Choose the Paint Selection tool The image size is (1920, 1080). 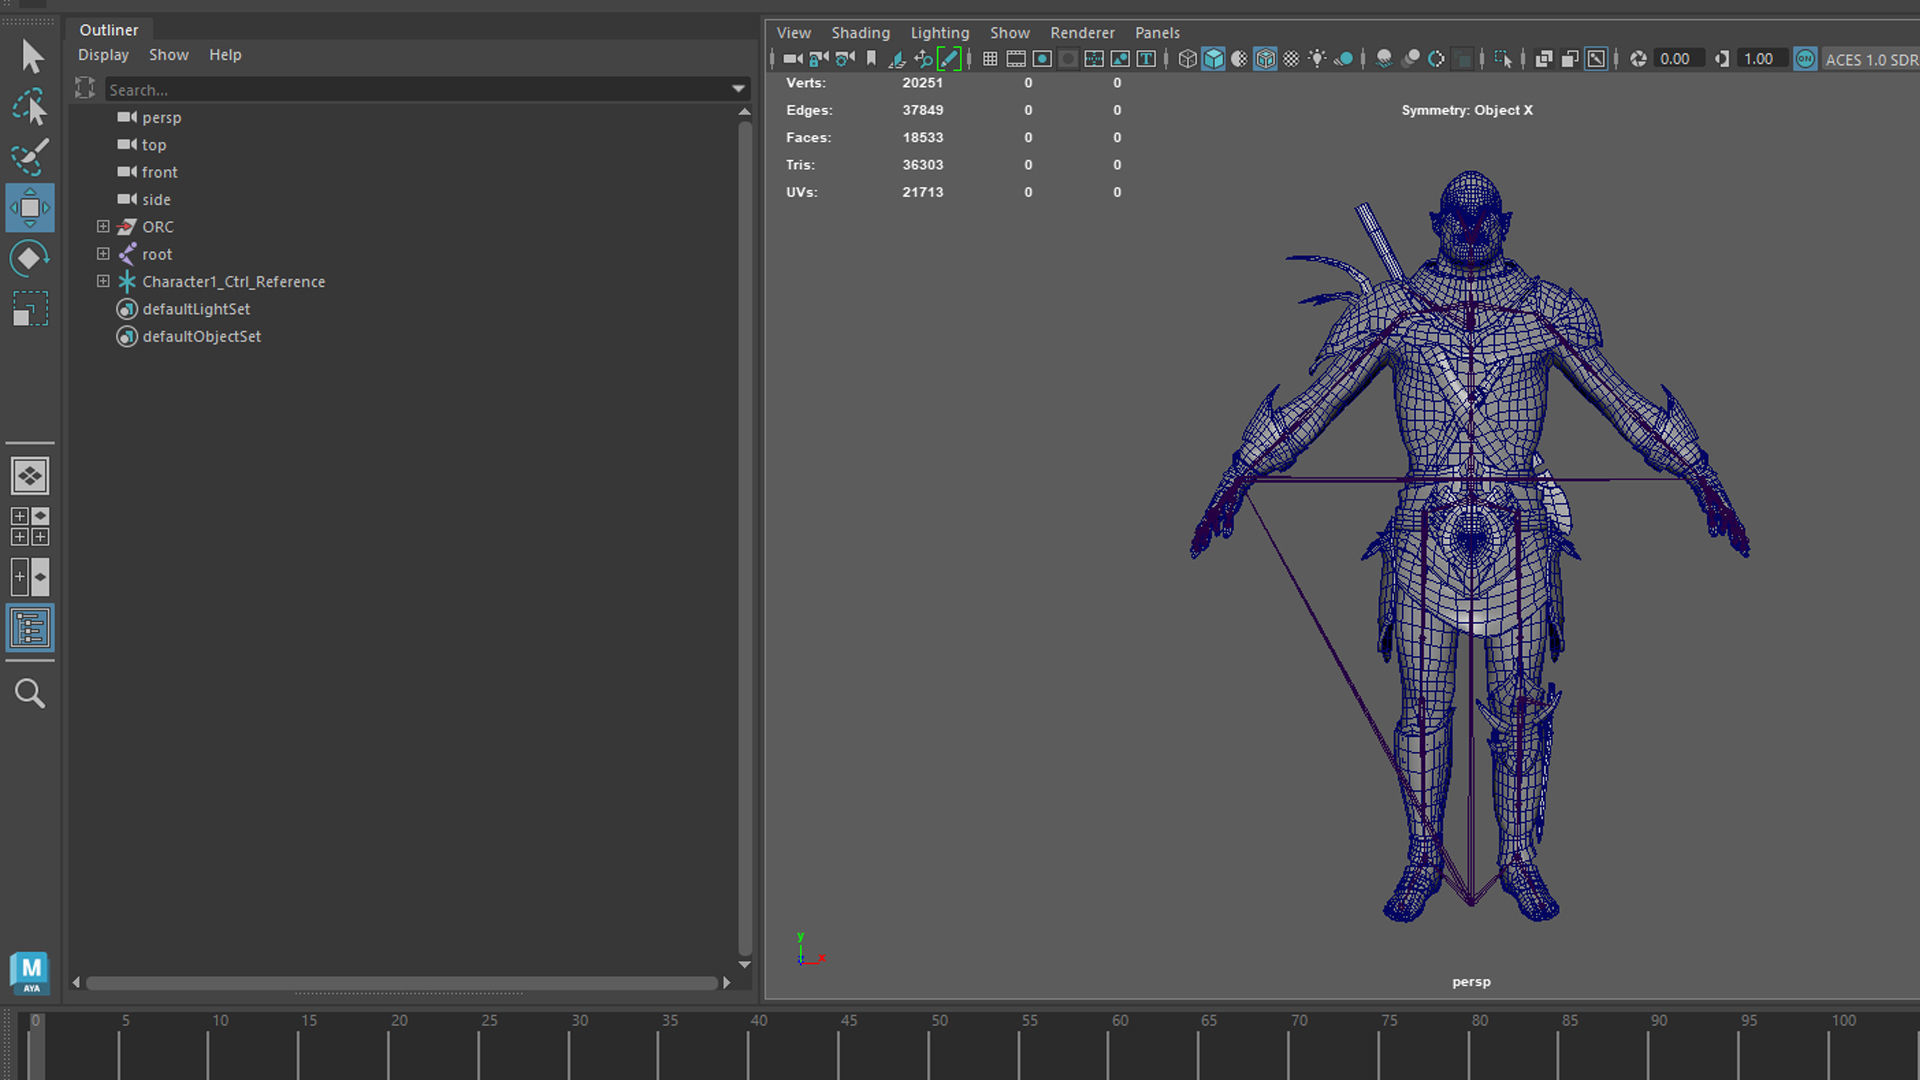click(30, 157)
